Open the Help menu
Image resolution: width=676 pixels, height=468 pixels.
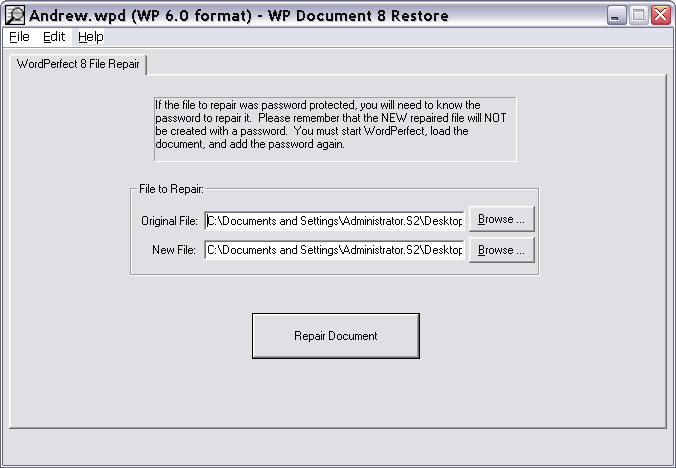pyautogui.click(x=91, y=37)
